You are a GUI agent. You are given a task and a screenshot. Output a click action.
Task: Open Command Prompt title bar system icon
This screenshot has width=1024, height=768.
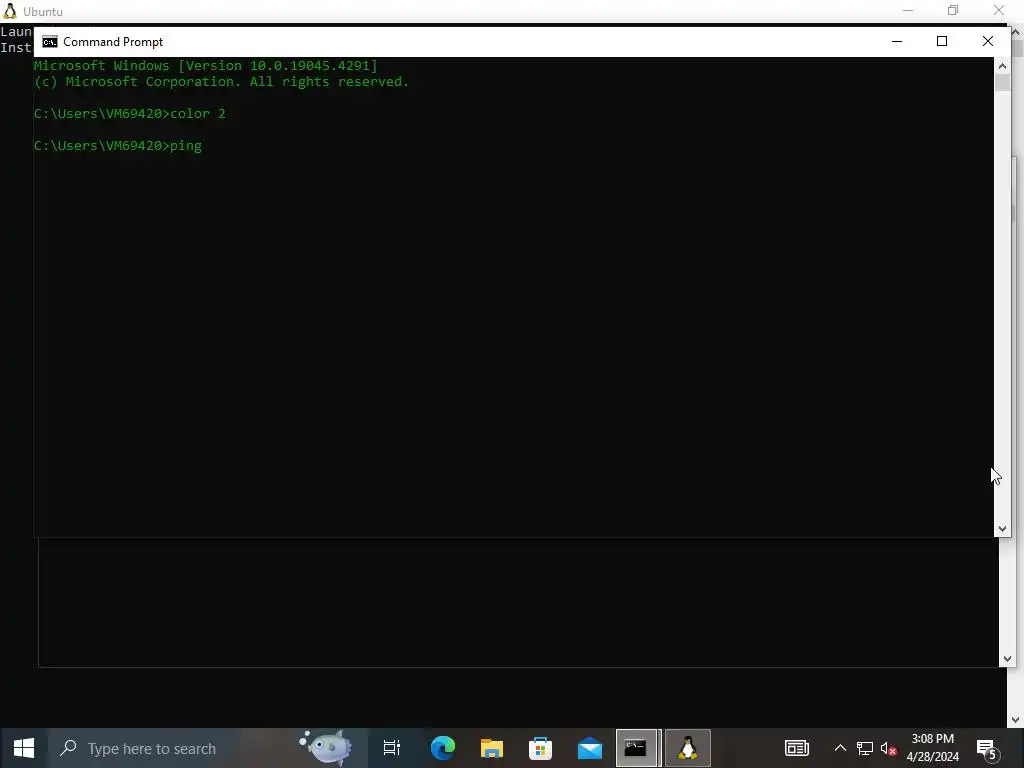50,42
